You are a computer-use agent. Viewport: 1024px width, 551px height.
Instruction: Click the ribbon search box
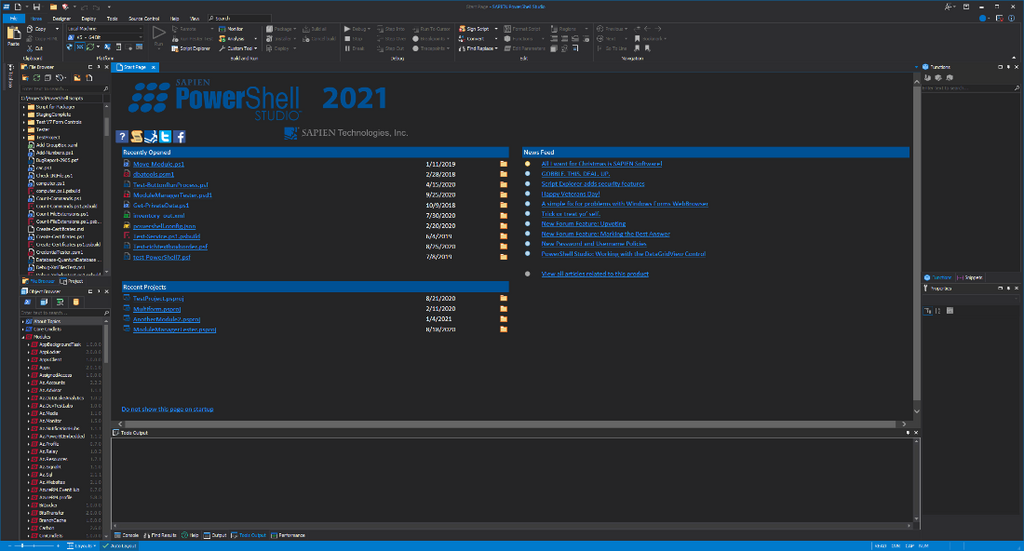(239, 18)
